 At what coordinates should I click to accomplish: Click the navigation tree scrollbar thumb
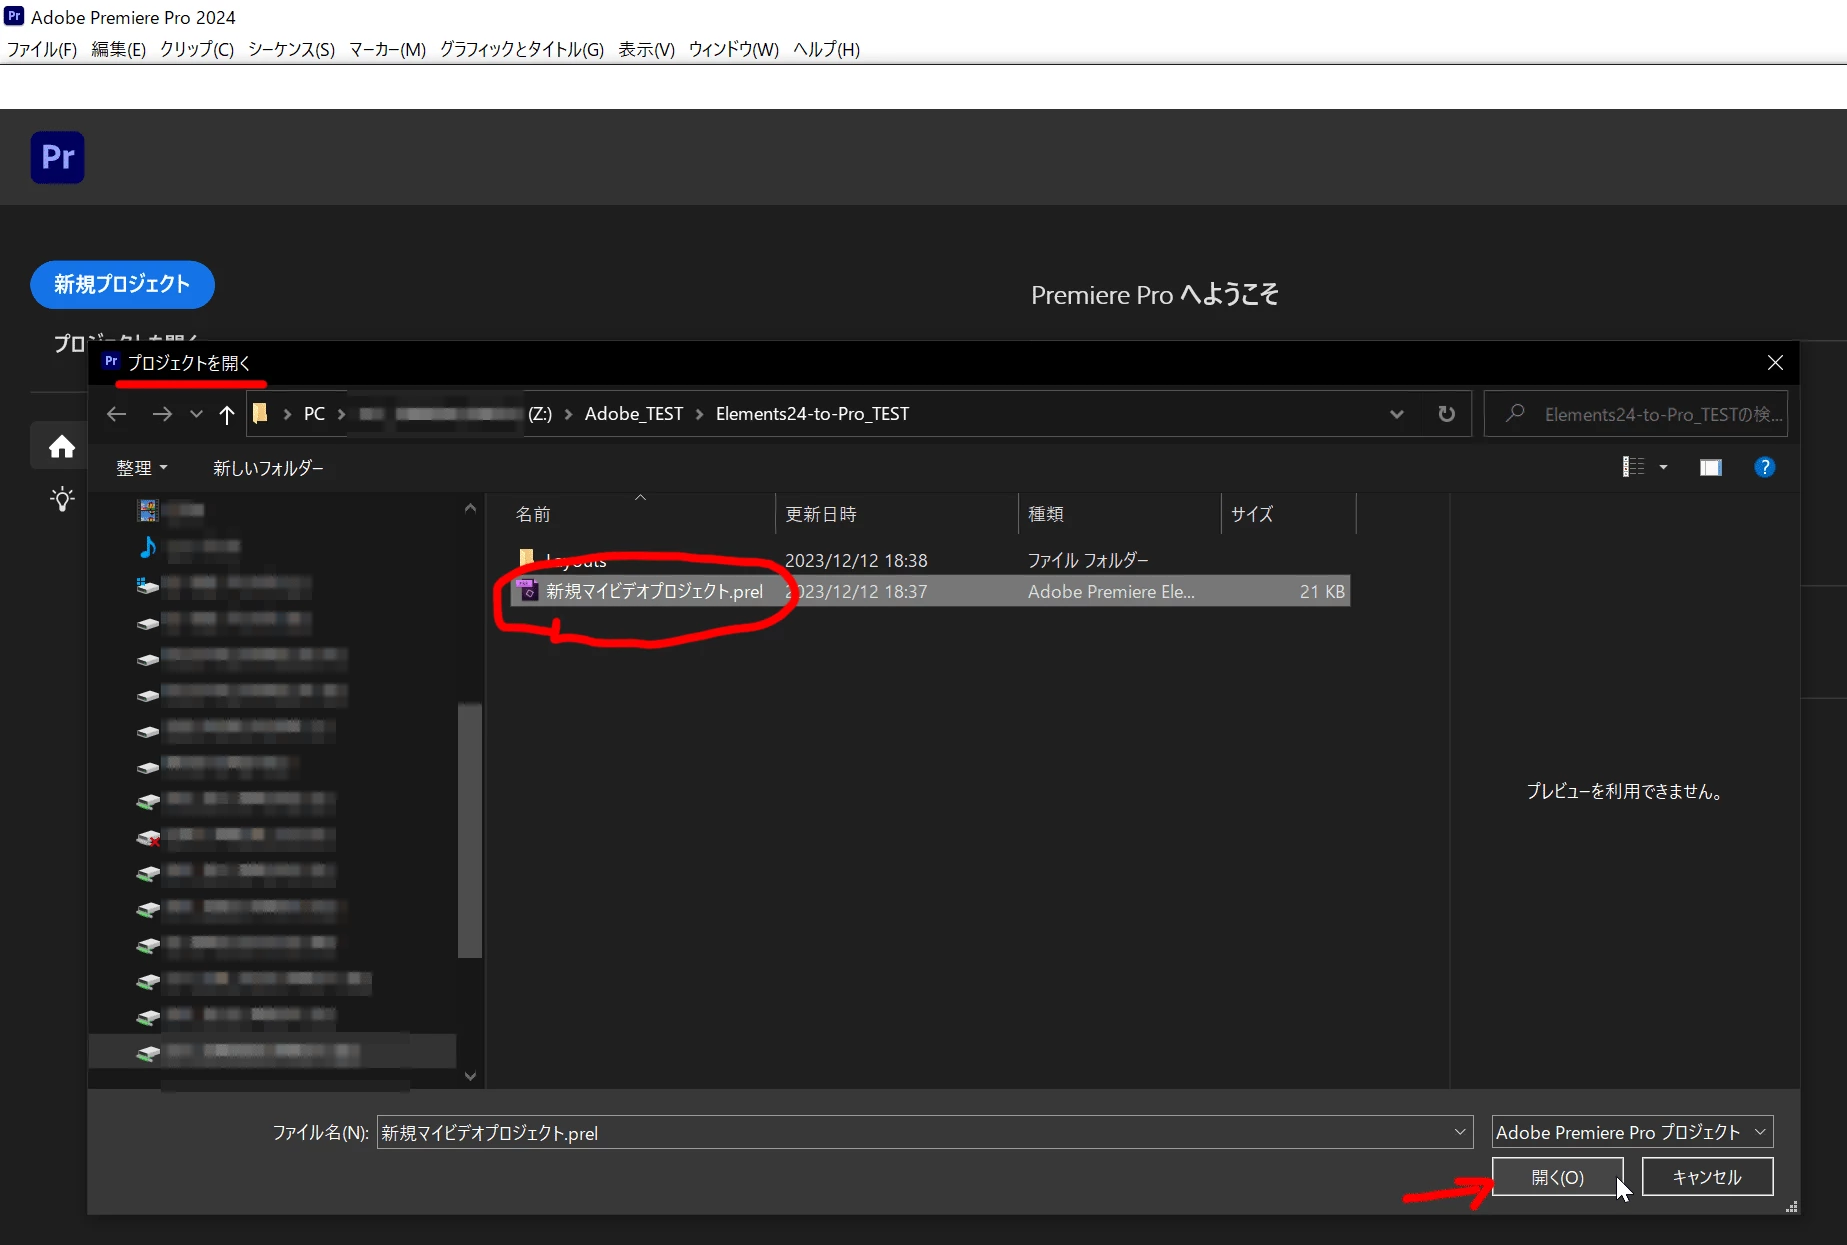[470, 830]
